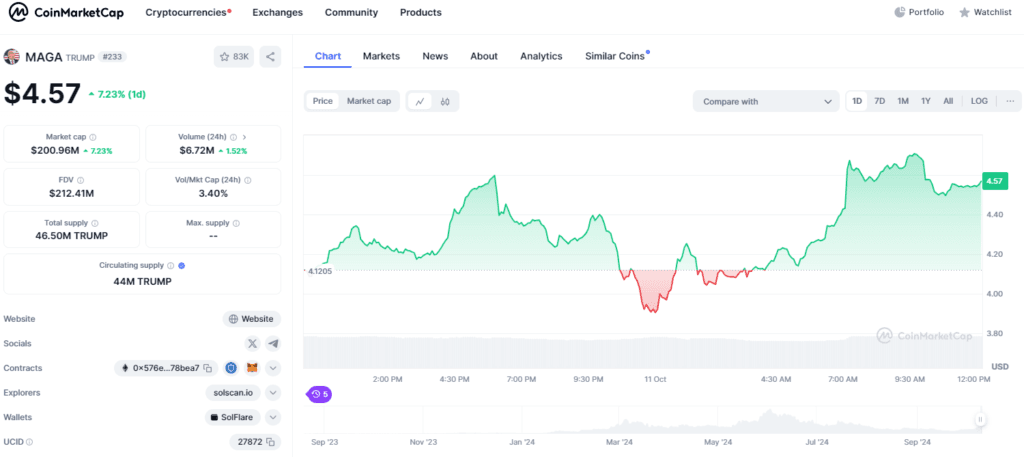This screenshot has height=457, width=1024.
Task: Click the Jul '24 timeline label
Action: point(817,442)
